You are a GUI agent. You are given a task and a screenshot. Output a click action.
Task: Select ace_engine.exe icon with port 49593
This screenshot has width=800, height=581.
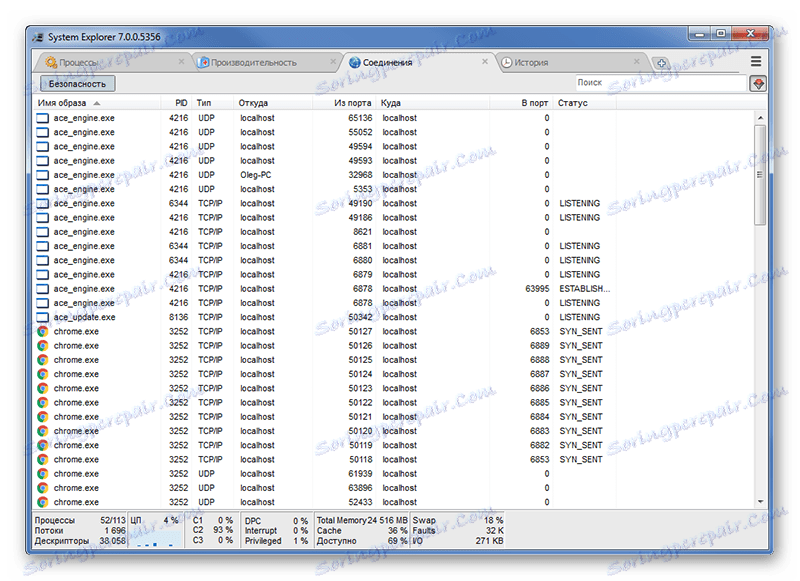click(x=43, y=161)
